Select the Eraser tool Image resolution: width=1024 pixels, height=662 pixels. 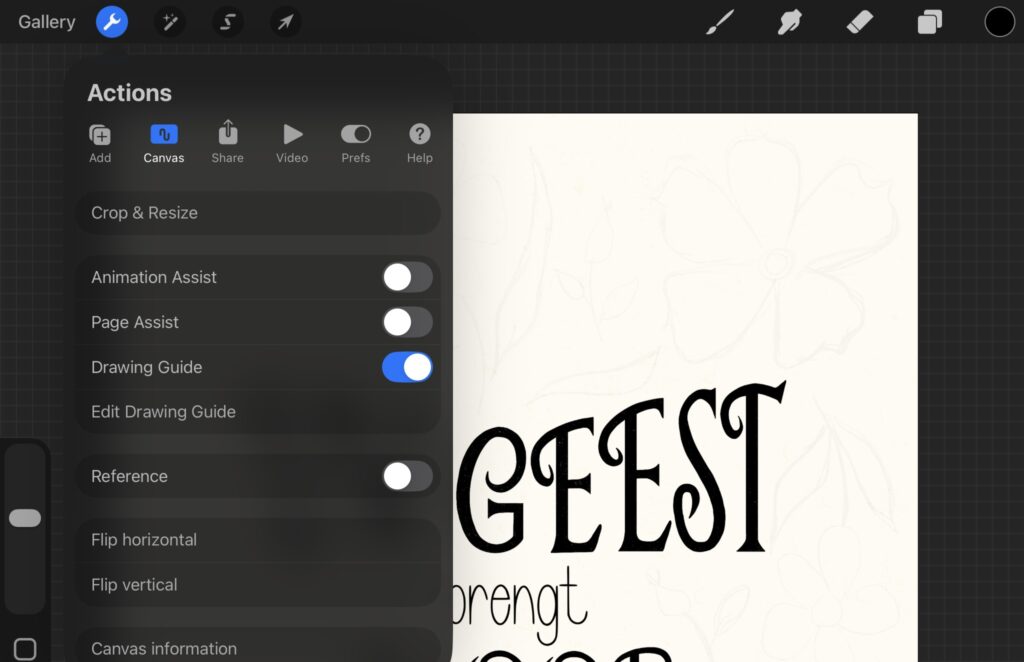point(860,22)
